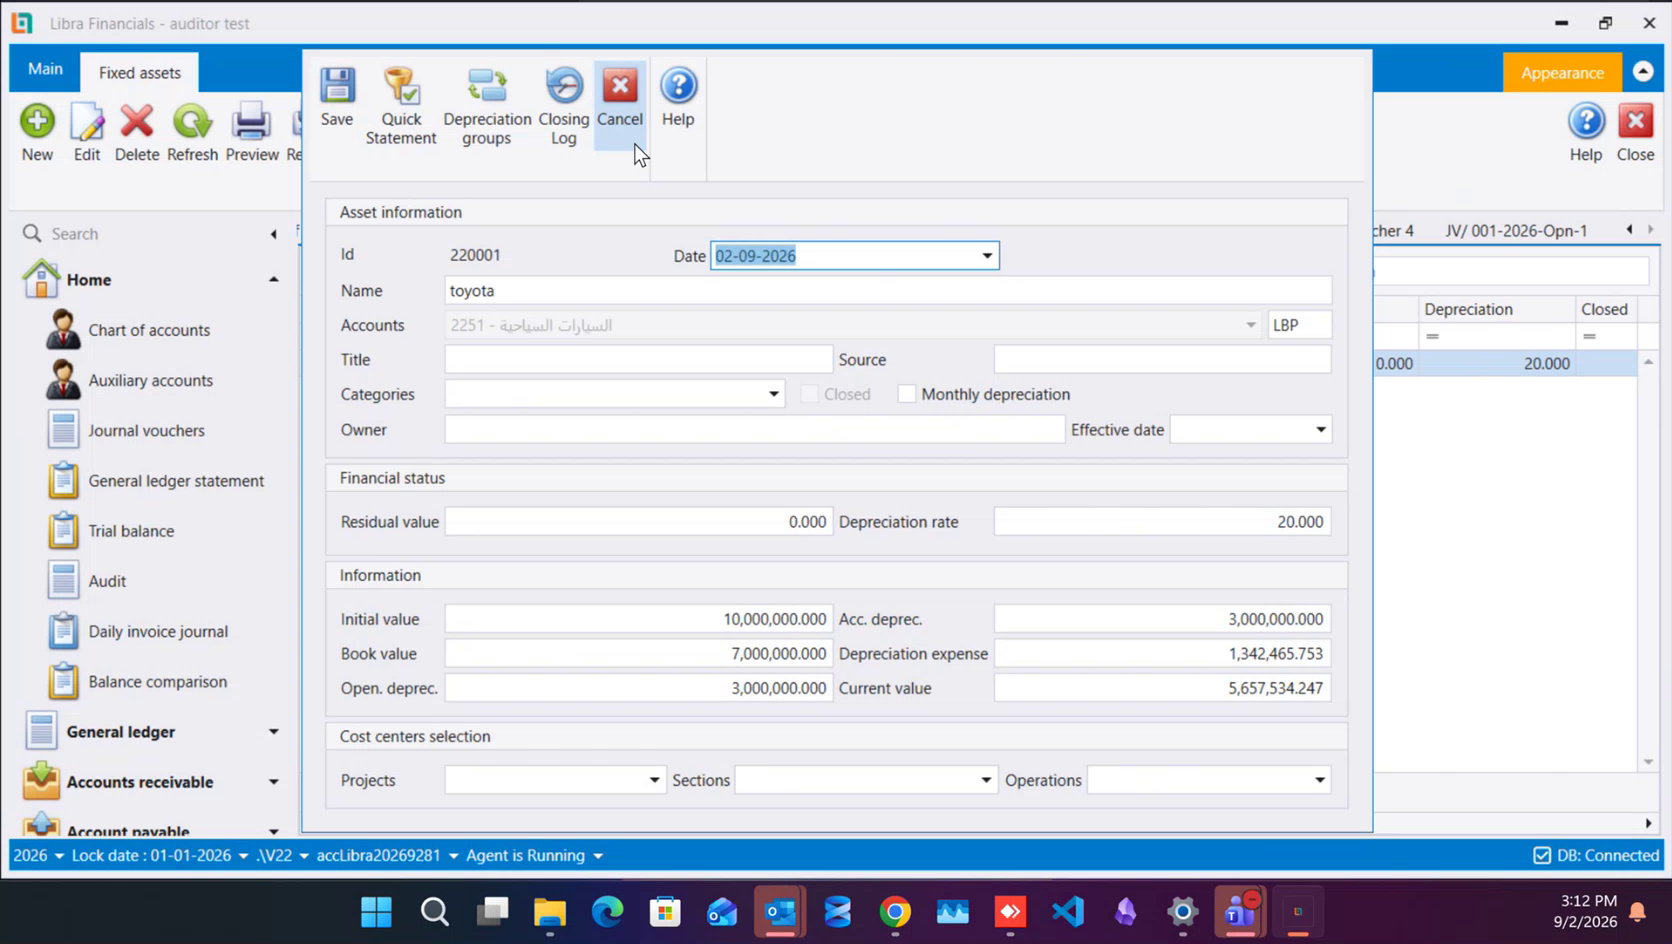The width and height of the screenshot is (1672, 944).
Task: Expand the Categories dropdown
Action: pos(774,394)
